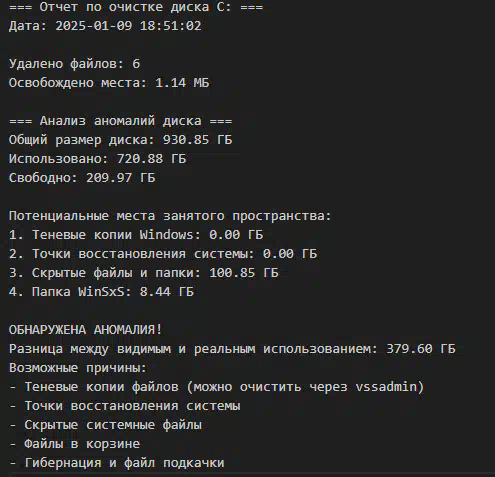This screenshot has width=495, height=477.
Task: Click item 1 'Теневые копии Windows'
Action: [x=136, y=235]
